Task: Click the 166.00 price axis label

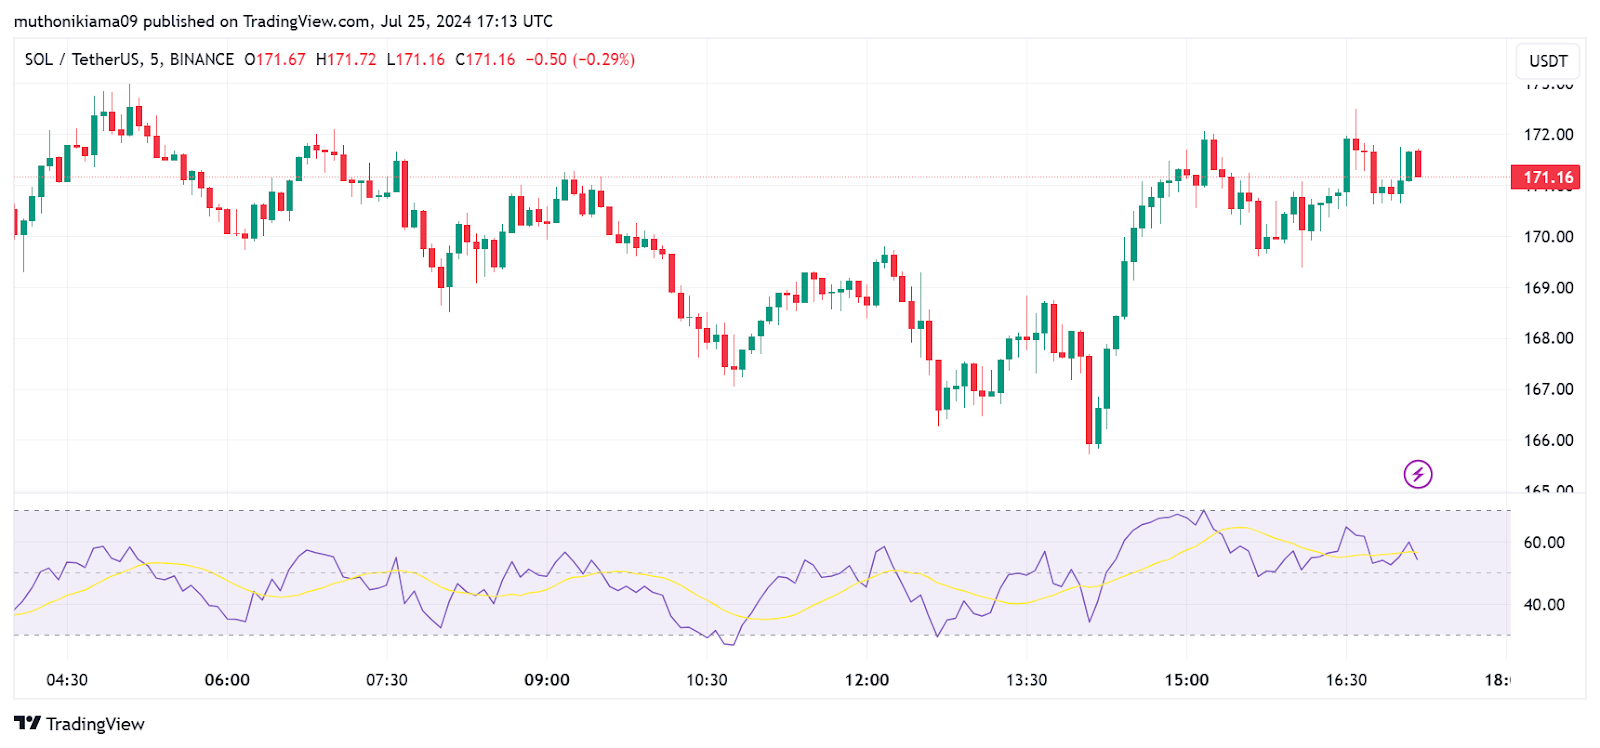Action: [1548, 440]
